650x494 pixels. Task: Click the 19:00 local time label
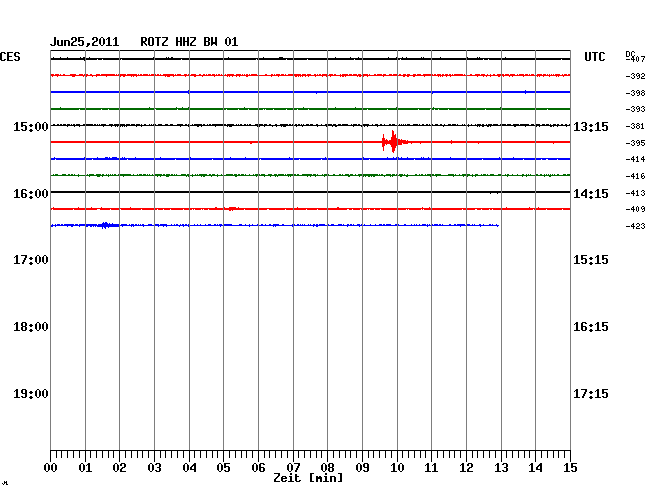(31, 394)
